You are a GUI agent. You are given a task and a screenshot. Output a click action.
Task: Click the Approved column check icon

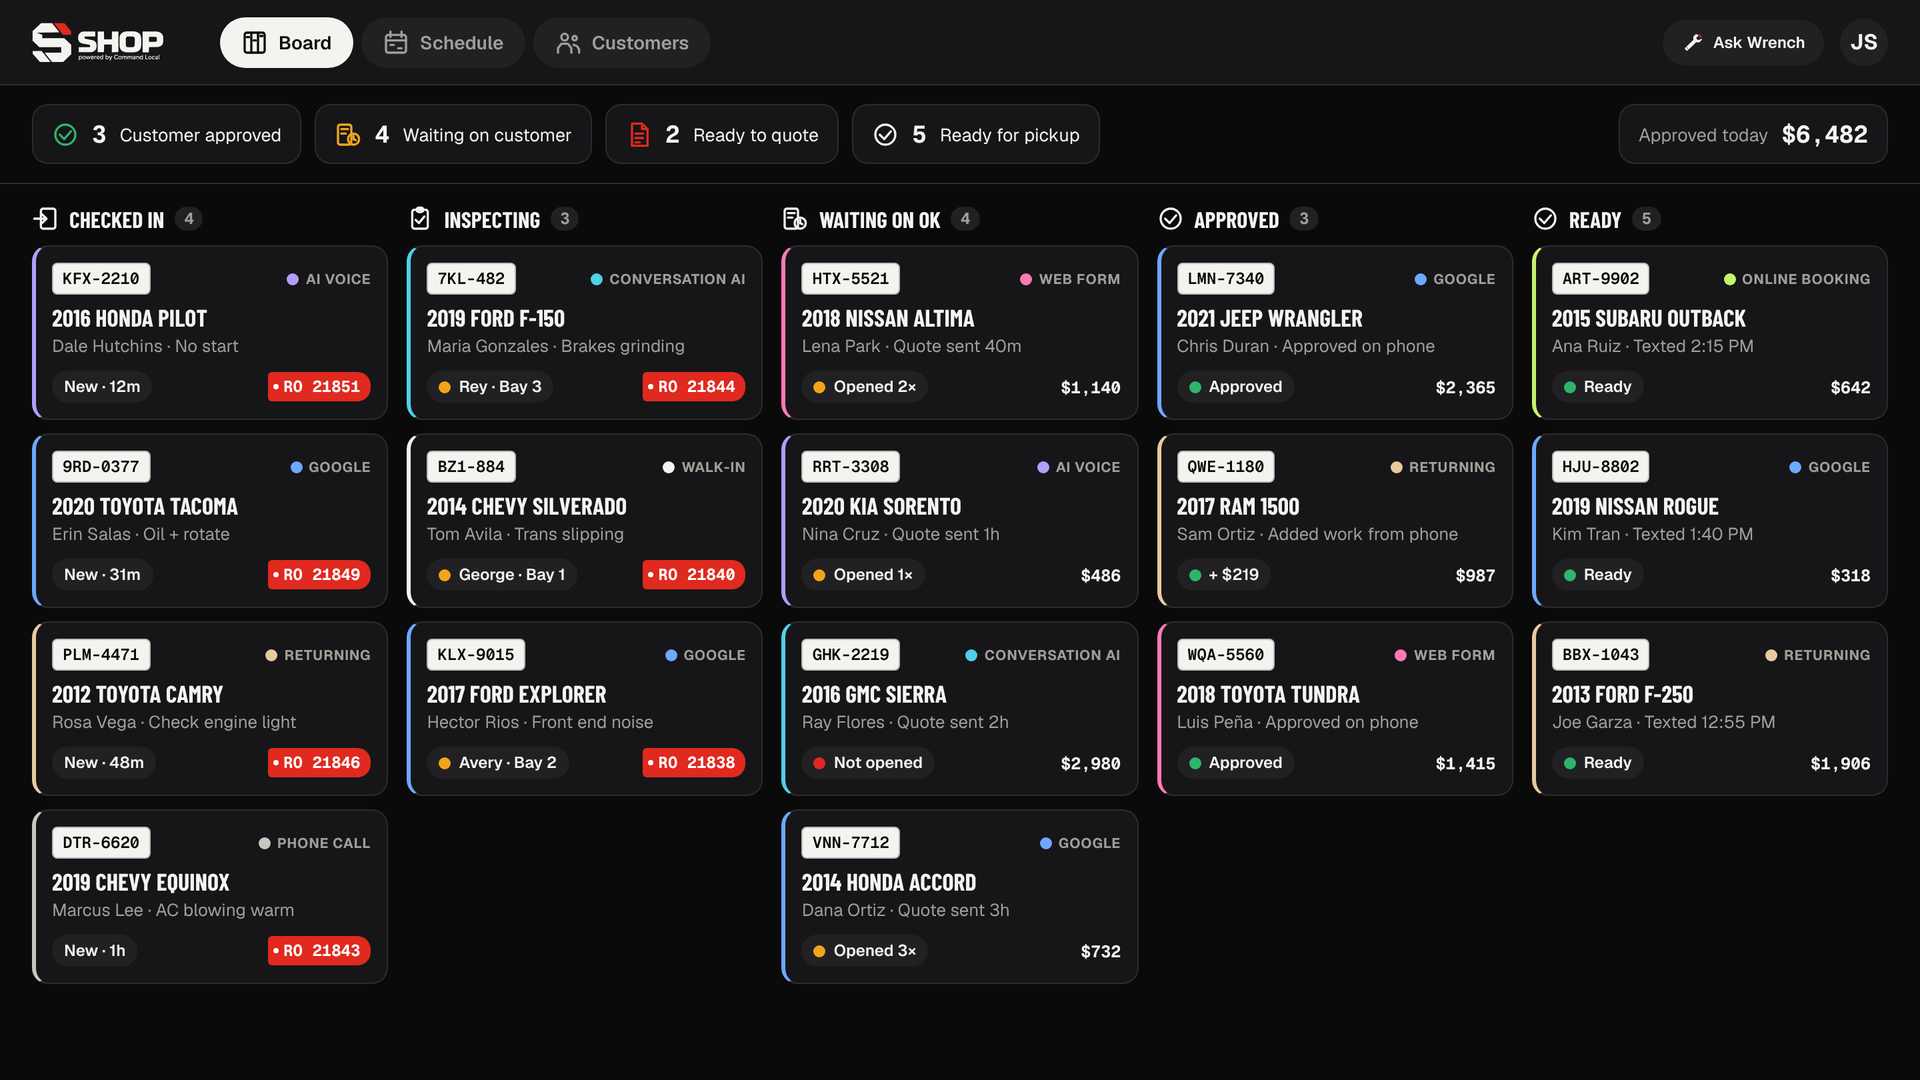point(1170,219)
